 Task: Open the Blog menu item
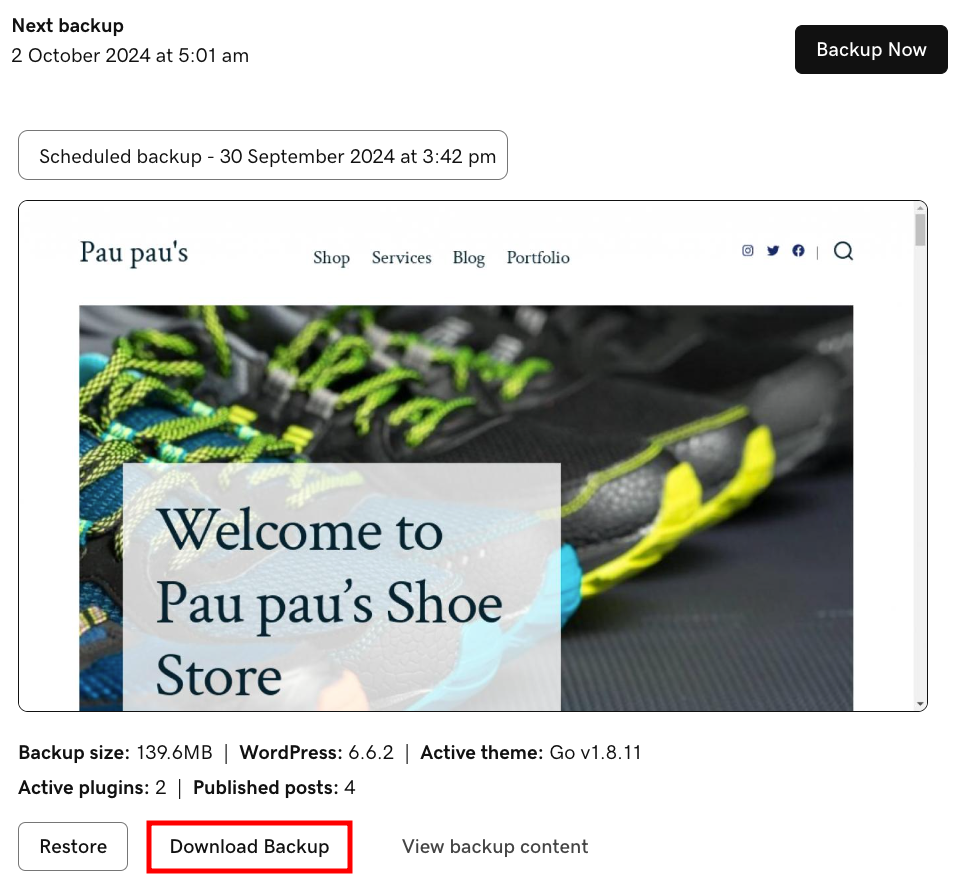click(469, 257)
